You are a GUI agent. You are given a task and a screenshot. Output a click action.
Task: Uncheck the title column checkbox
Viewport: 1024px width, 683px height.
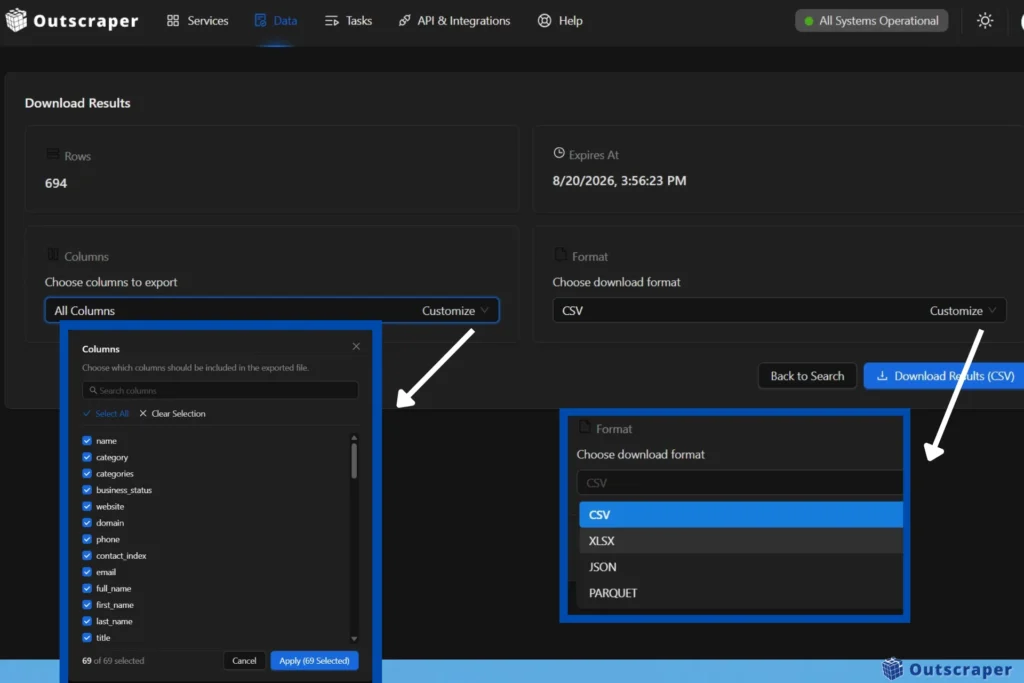coord(87,637)
